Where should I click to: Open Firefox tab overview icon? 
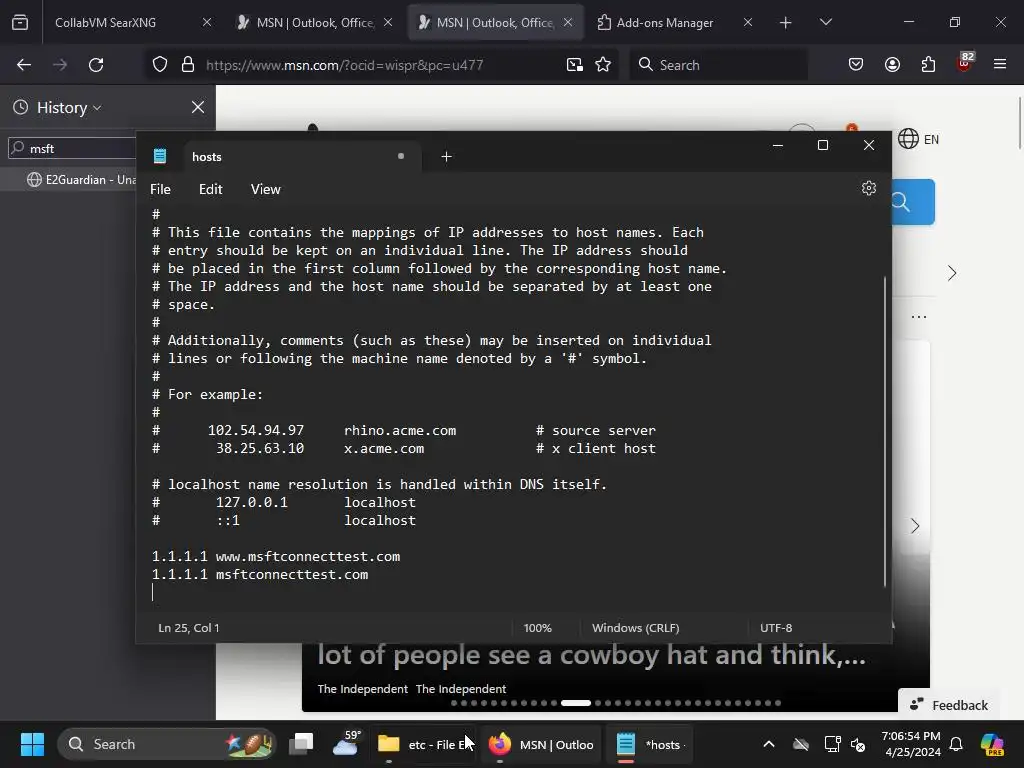point(20,22)
